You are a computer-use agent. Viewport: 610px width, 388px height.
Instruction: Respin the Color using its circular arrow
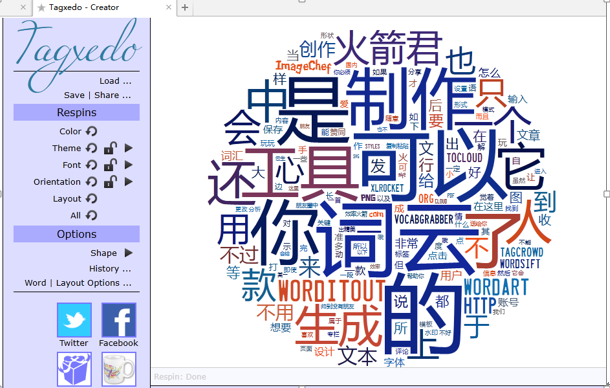click(91, 131)
